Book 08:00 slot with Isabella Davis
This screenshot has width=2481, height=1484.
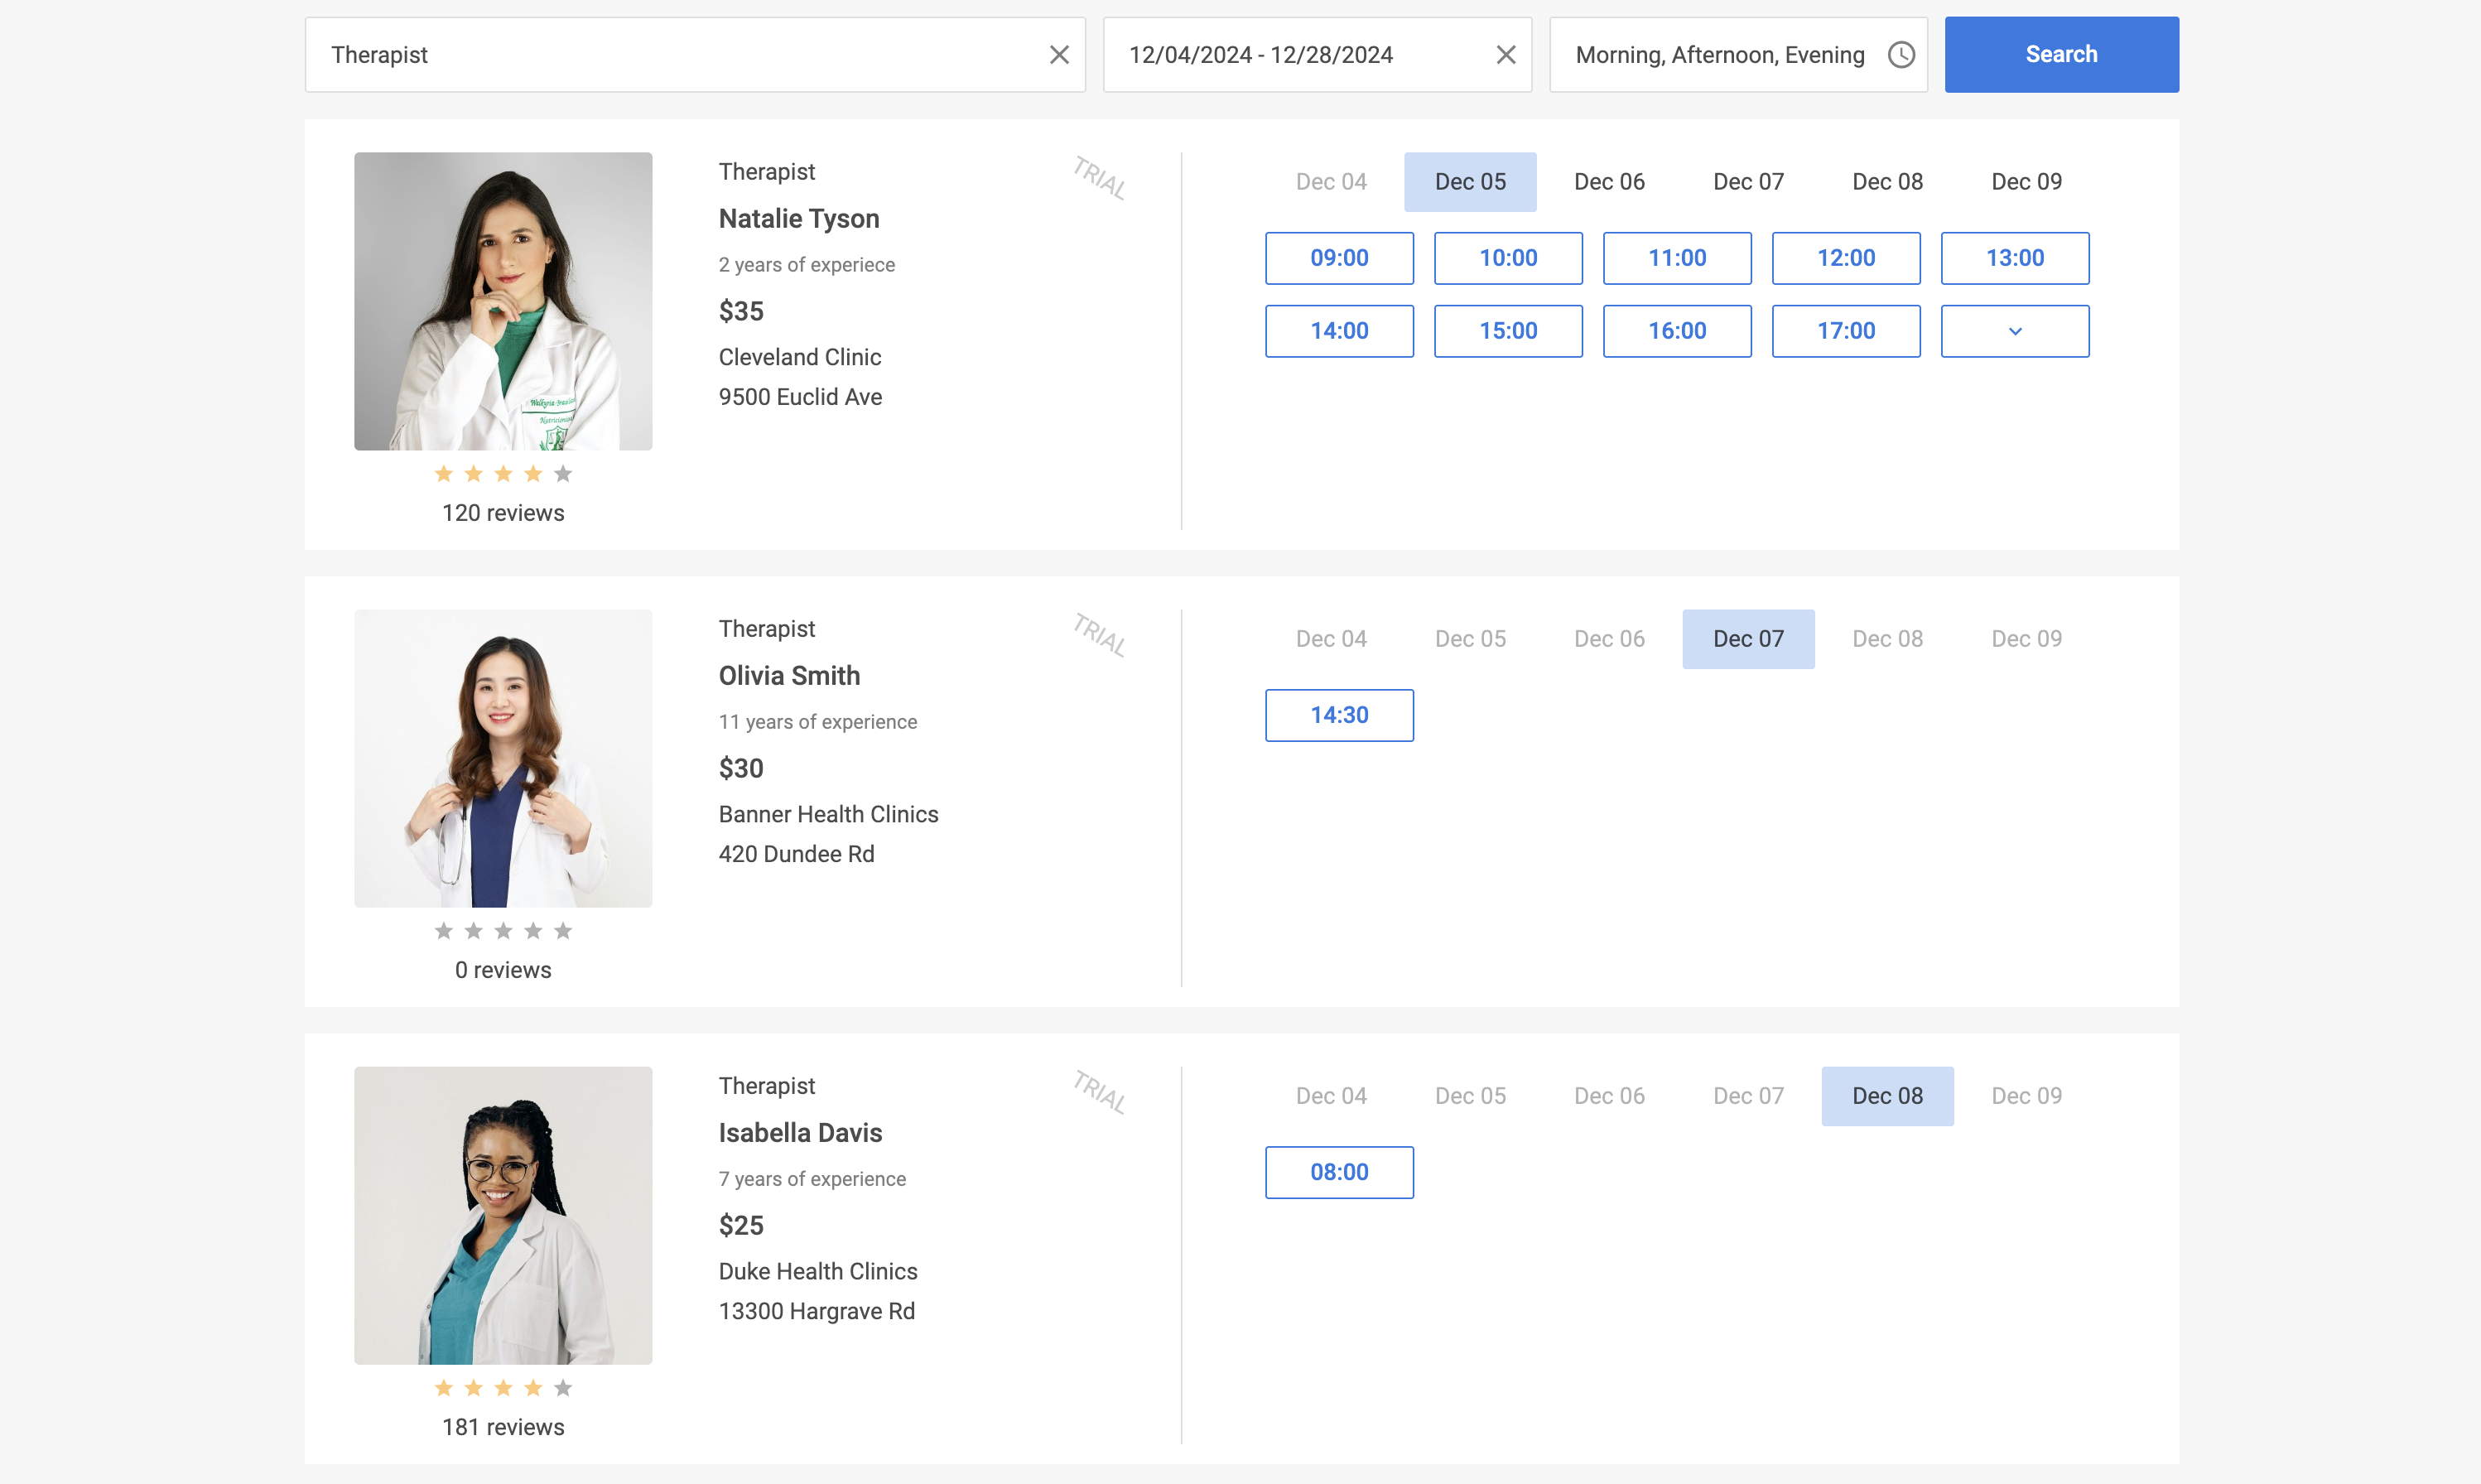pyautogui.click(x=1338, y=1171)
